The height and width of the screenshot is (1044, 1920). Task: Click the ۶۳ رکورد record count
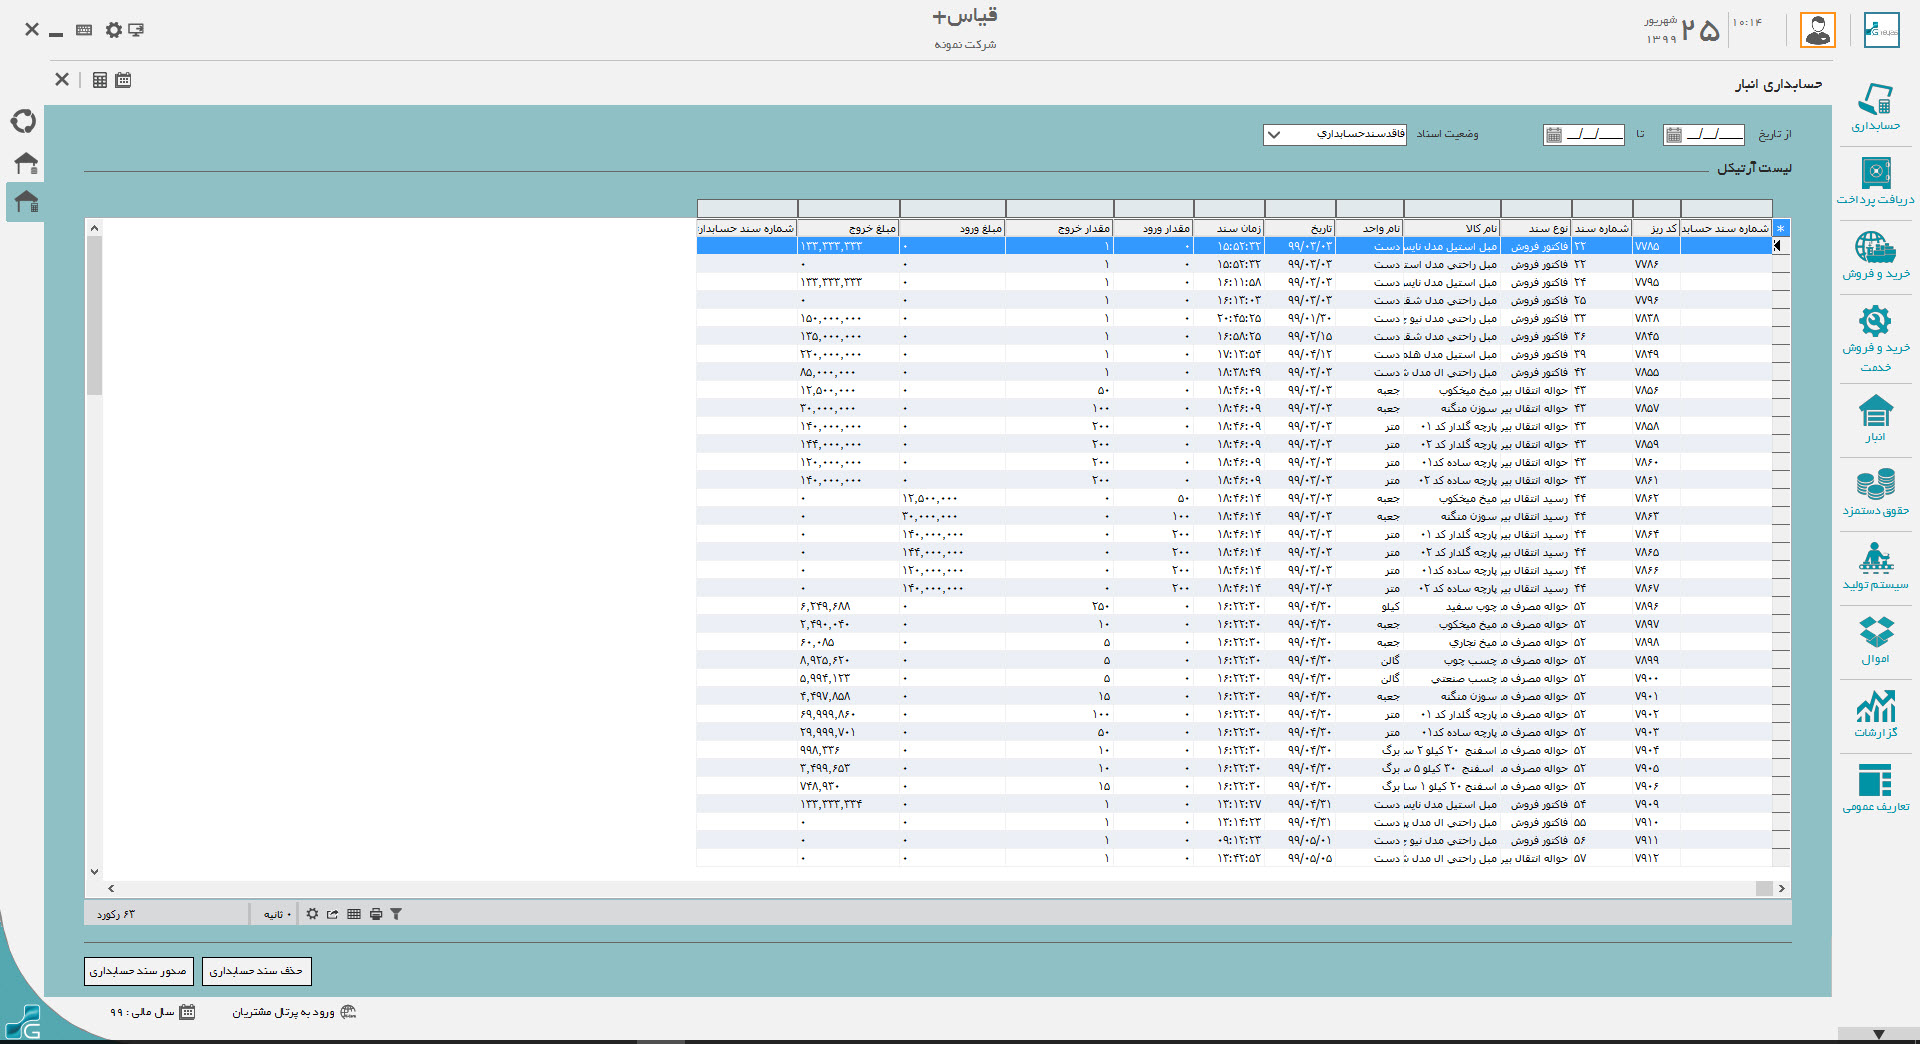(x=116, y=915)
